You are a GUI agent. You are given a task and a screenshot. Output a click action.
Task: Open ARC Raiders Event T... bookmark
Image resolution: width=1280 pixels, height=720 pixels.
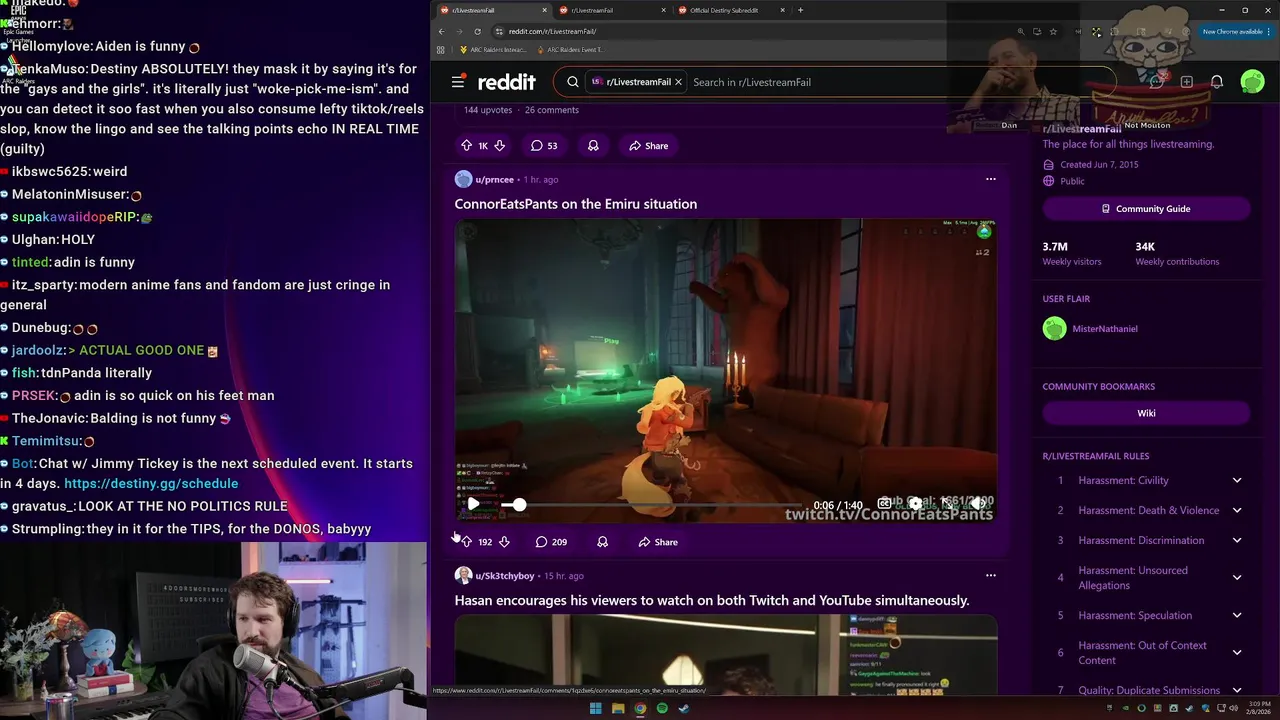pos(571,50)
